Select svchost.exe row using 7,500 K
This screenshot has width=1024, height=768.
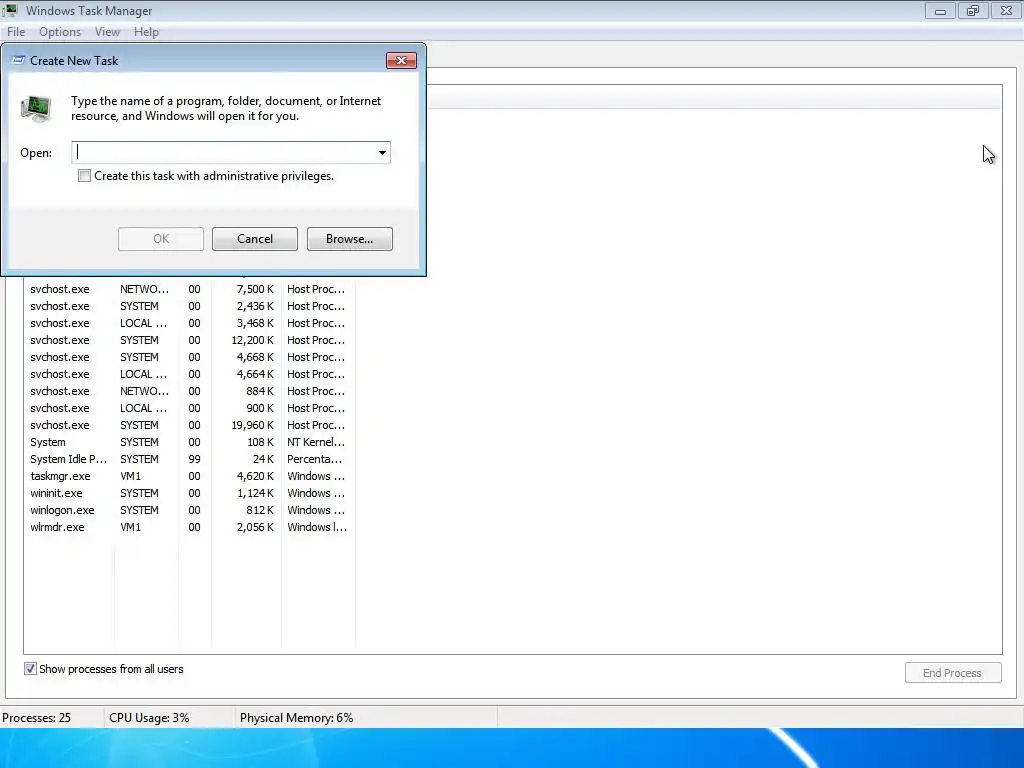pyautogui.click(x=189, y=289)
